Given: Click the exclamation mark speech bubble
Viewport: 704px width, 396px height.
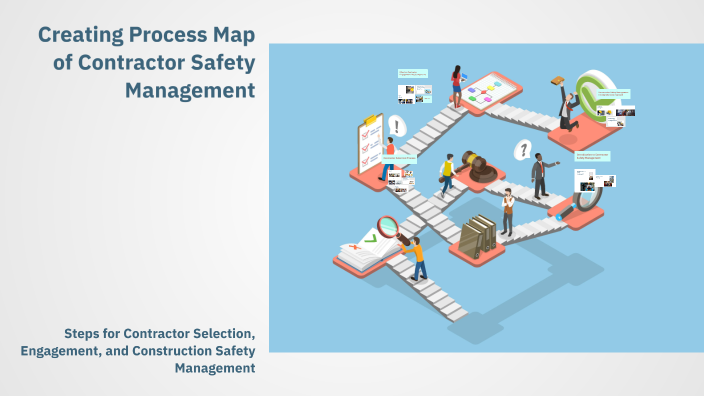Looking at the screenshot, I should [x=397, y=126].
